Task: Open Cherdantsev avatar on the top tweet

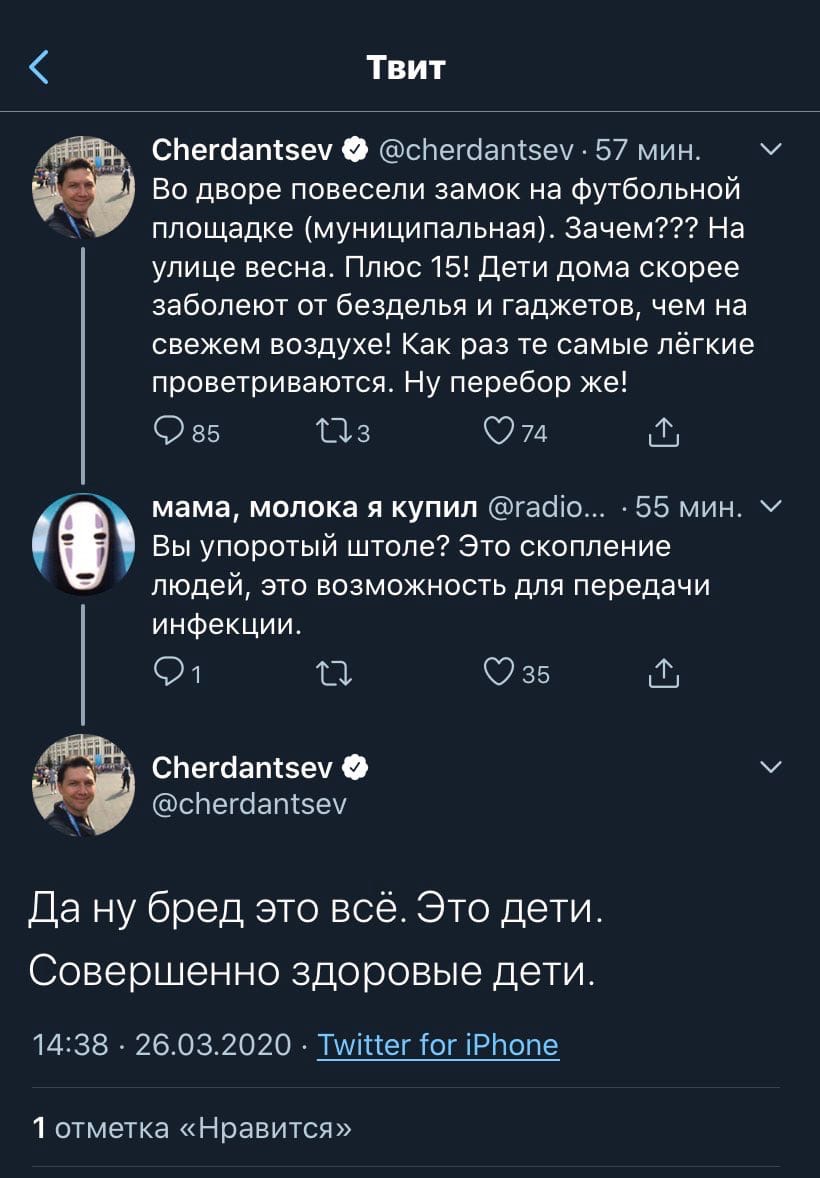Action: [x=83, y=188]
